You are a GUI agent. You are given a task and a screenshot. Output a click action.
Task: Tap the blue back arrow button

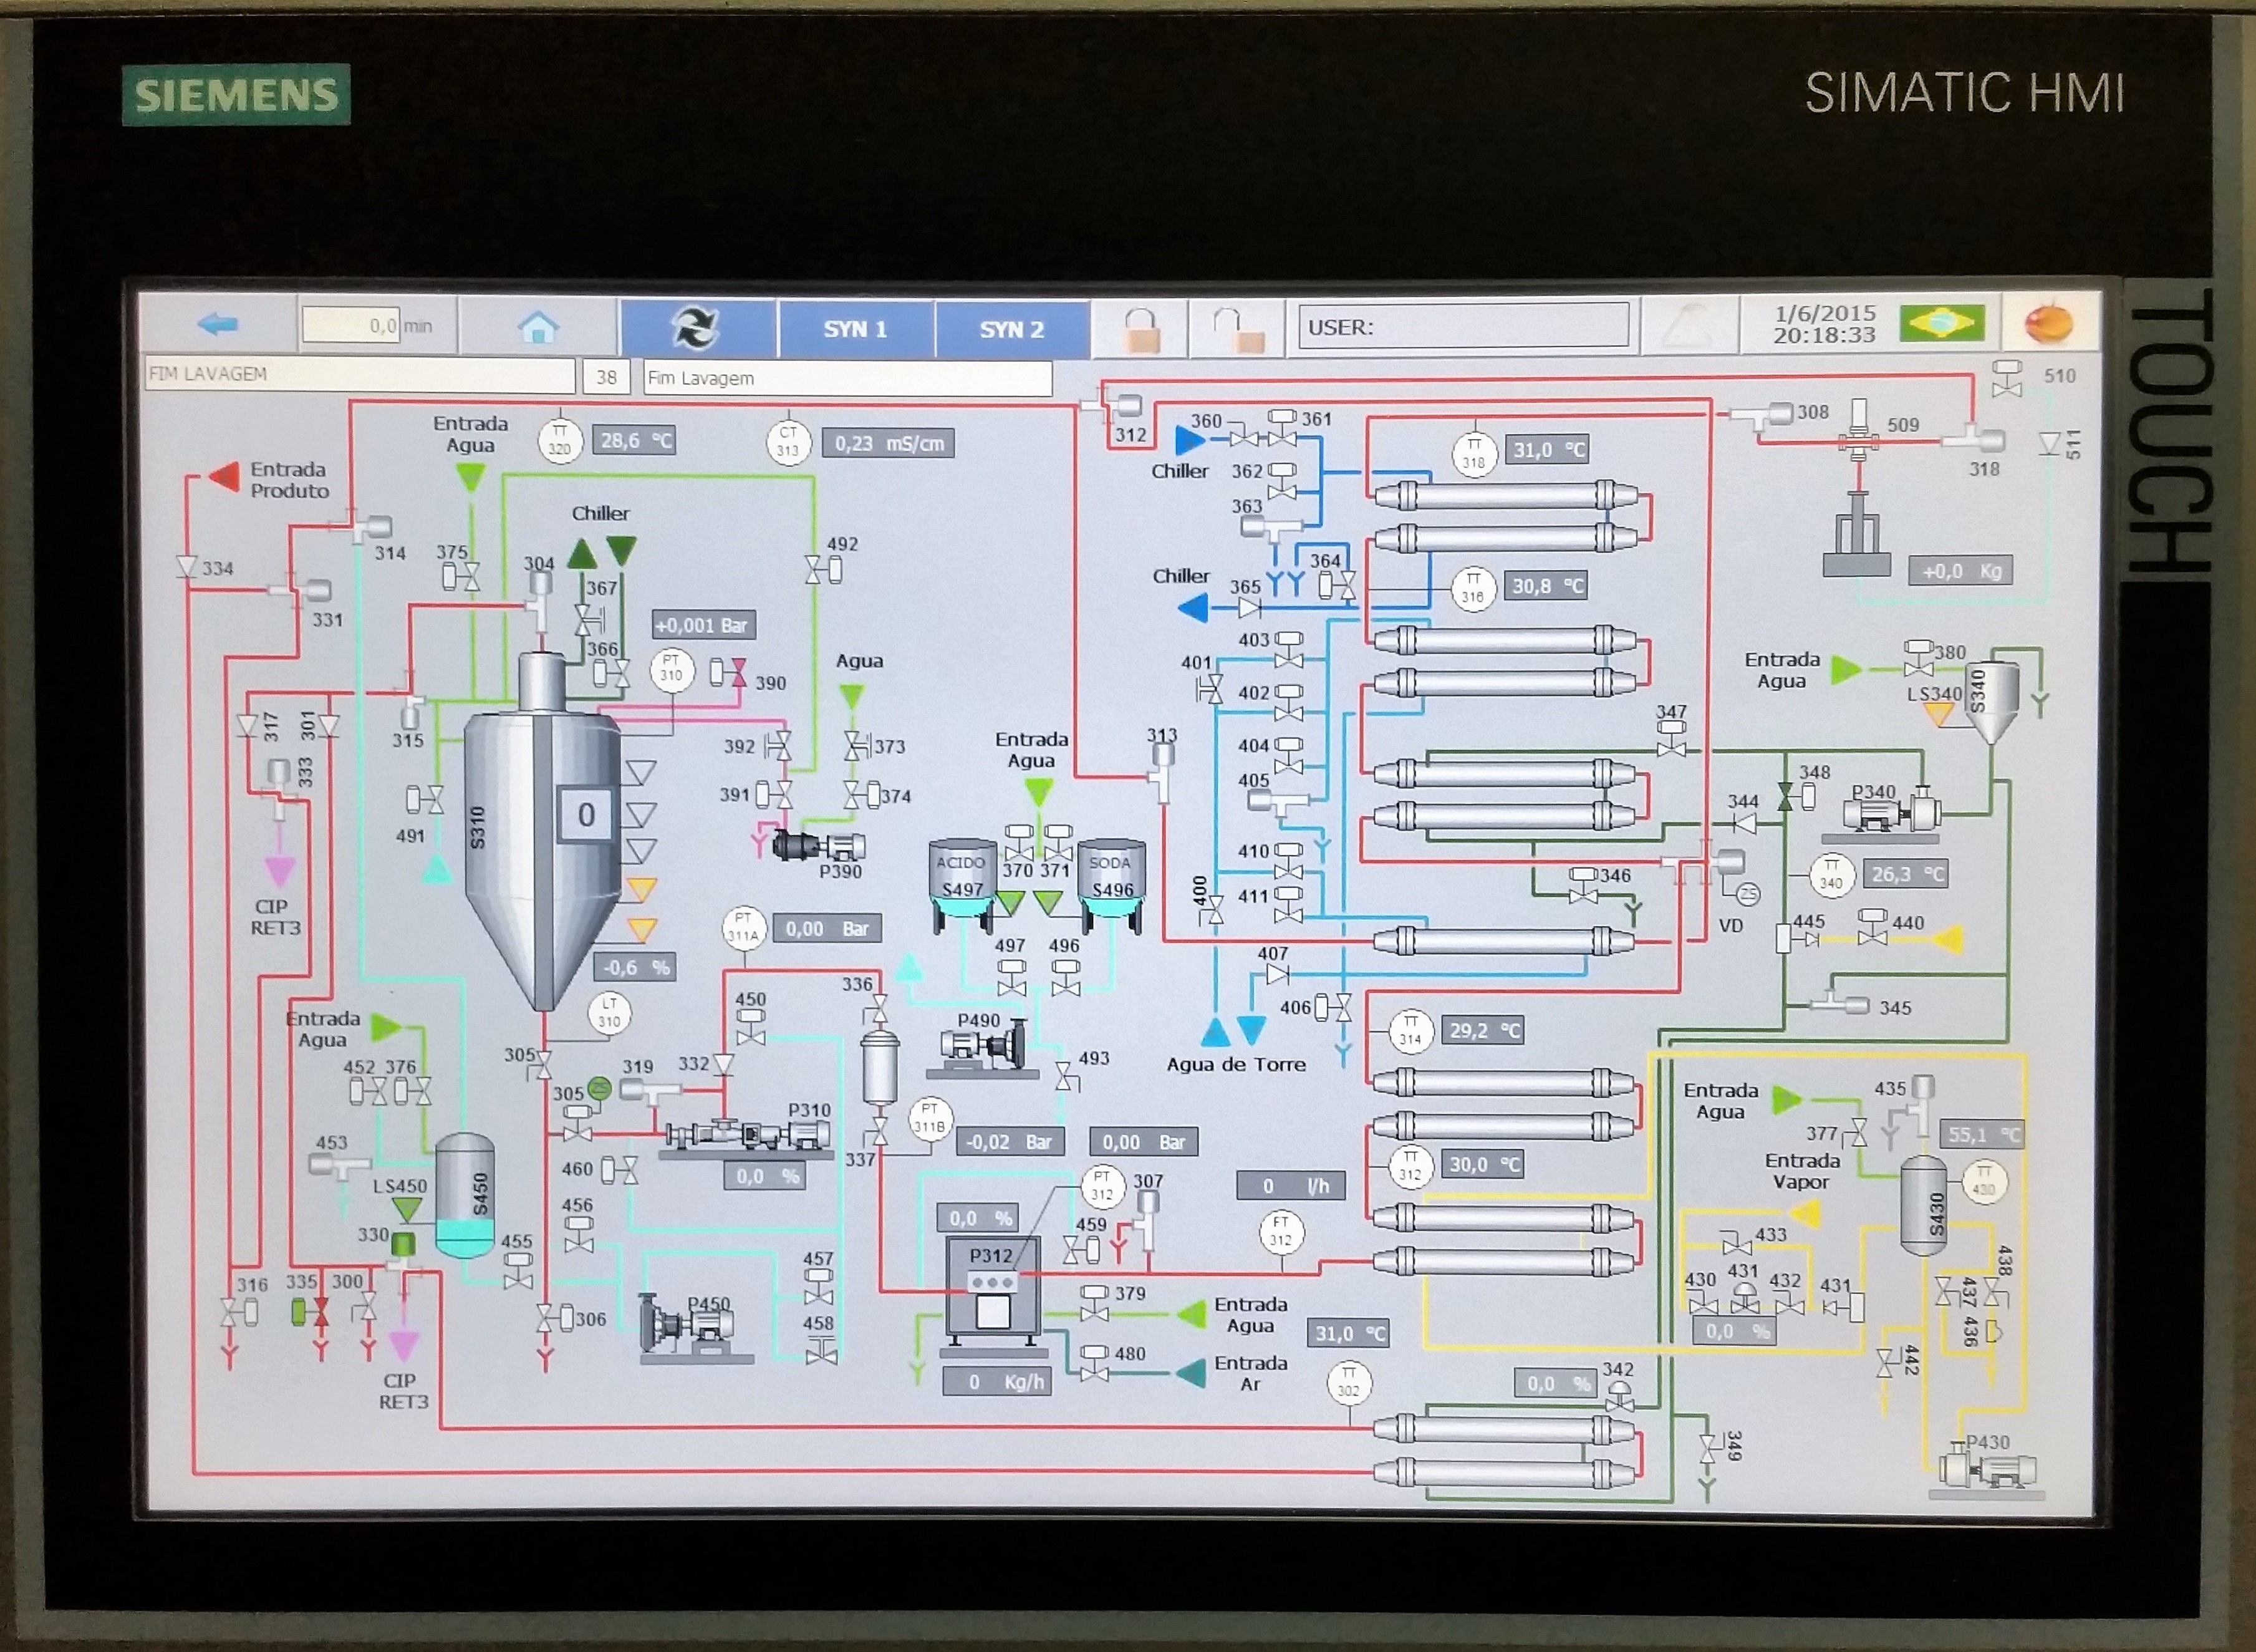(x=218, y=324)
